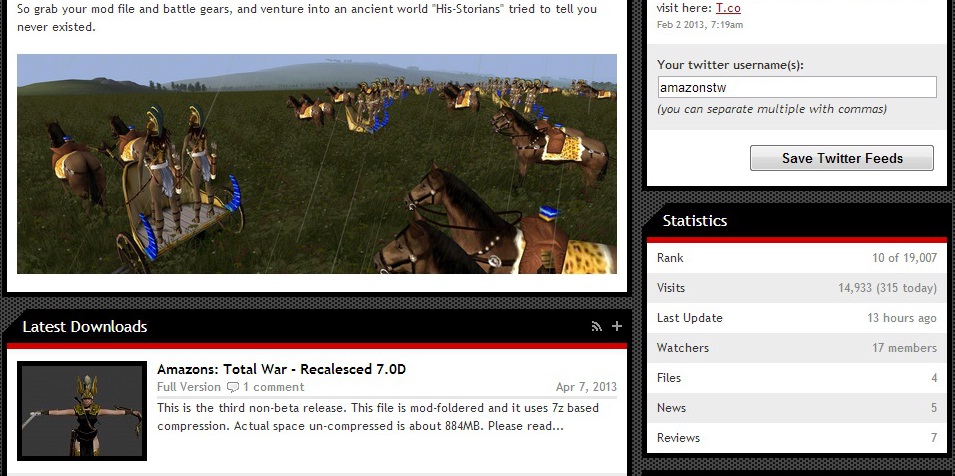Click the Statistics panel header
The width and height of the screenshot is (955, 476).
797,221
